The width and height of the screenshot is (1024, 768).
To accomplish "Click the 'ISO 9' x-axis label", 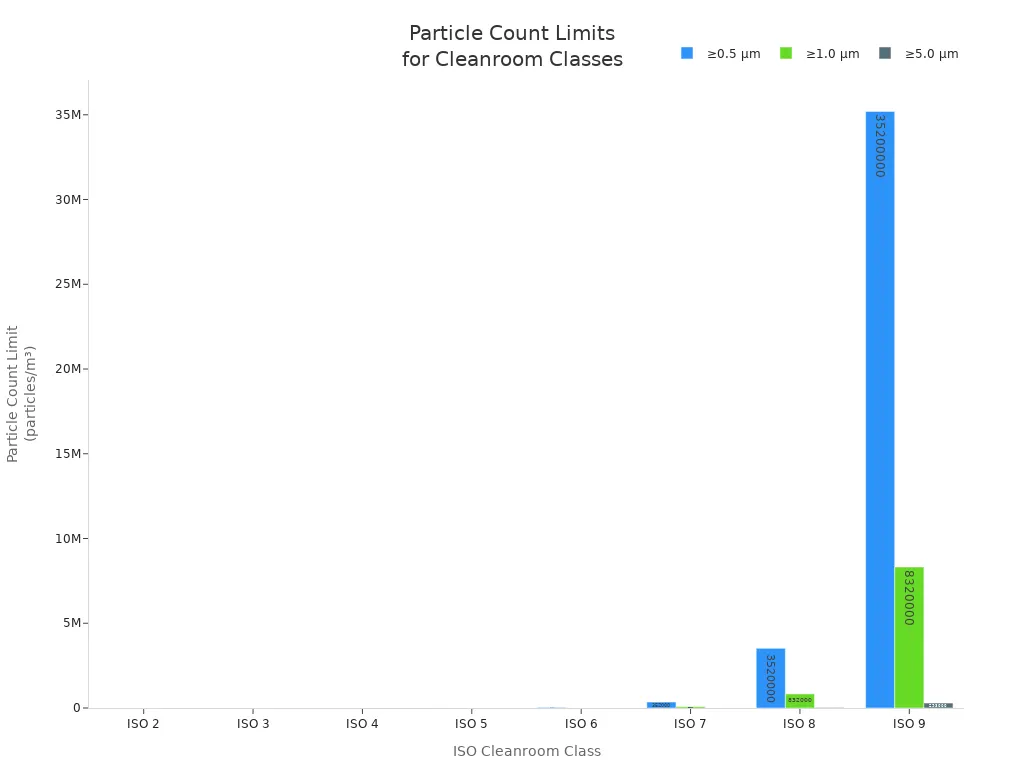I will (908, 724).
